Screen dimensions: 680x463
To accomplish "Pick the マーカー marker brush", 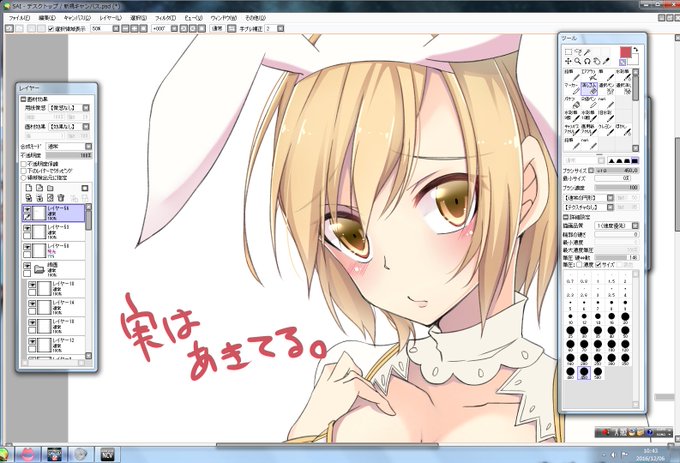I will pos(572,89).
